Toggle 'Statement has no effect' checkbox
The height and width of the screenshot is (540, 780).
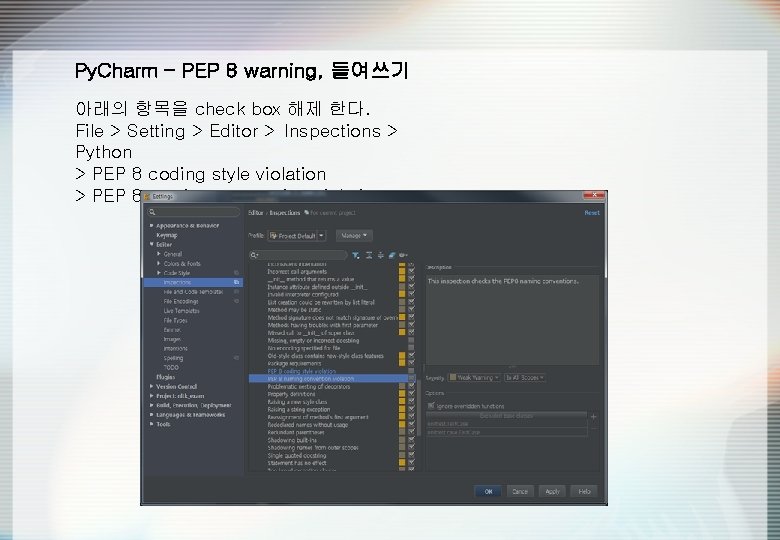411,462
